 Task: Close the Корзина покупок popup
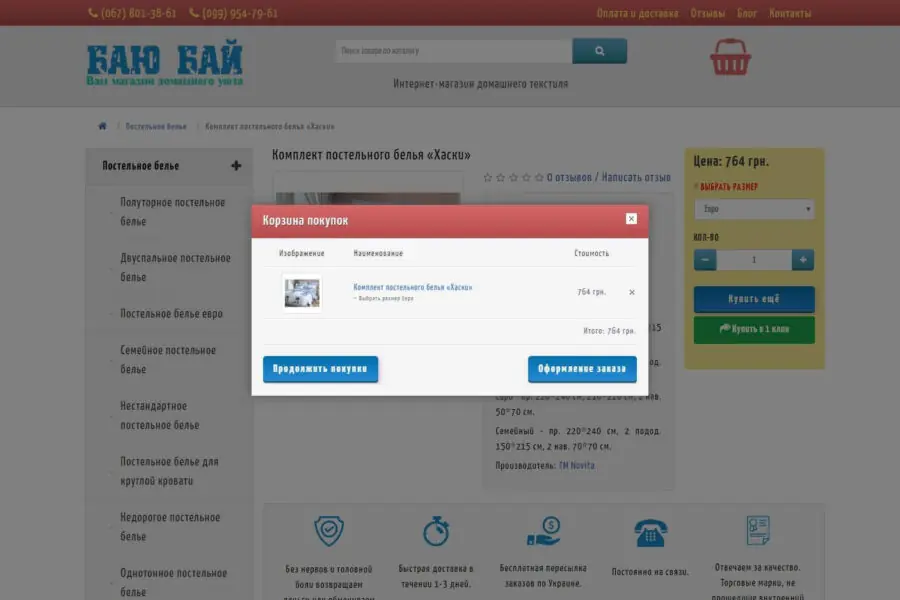pos(631,219)
